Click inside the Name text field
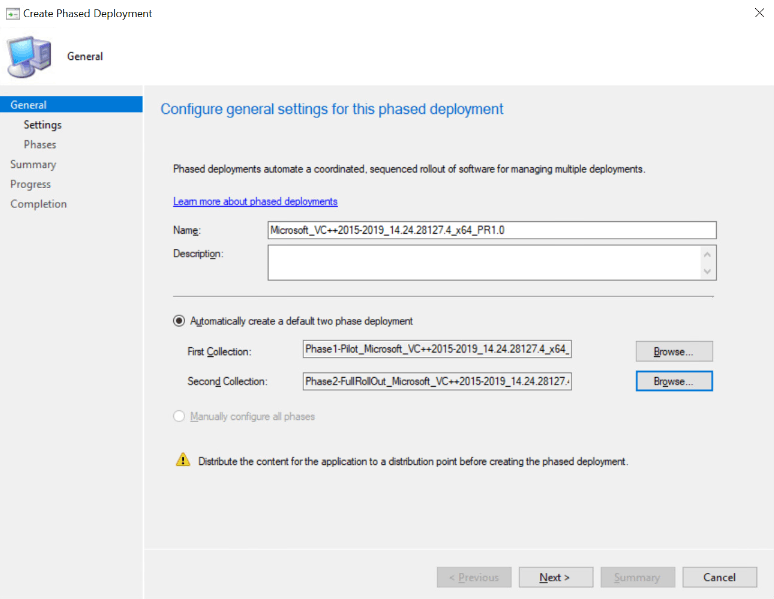Viewport: 774px width, 599px height. [491, 230]
